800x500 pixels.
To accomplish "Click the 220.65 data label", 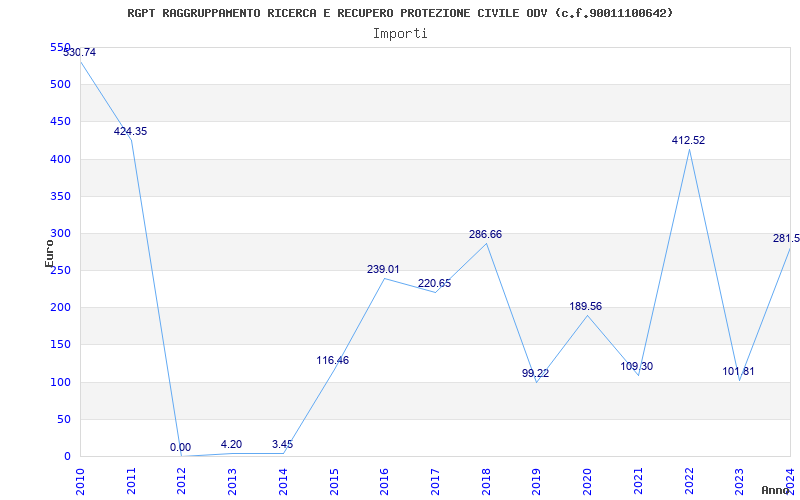I will [434, 283].
